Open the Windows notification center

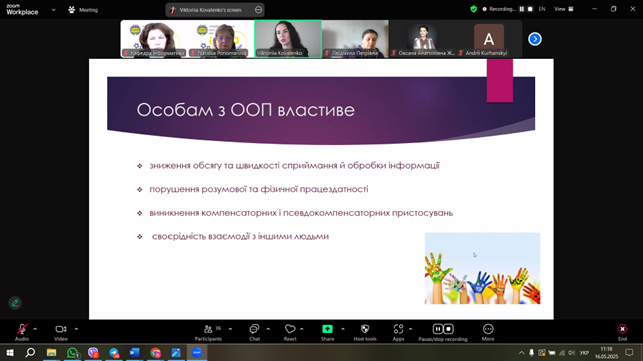(x=629, y=352)
